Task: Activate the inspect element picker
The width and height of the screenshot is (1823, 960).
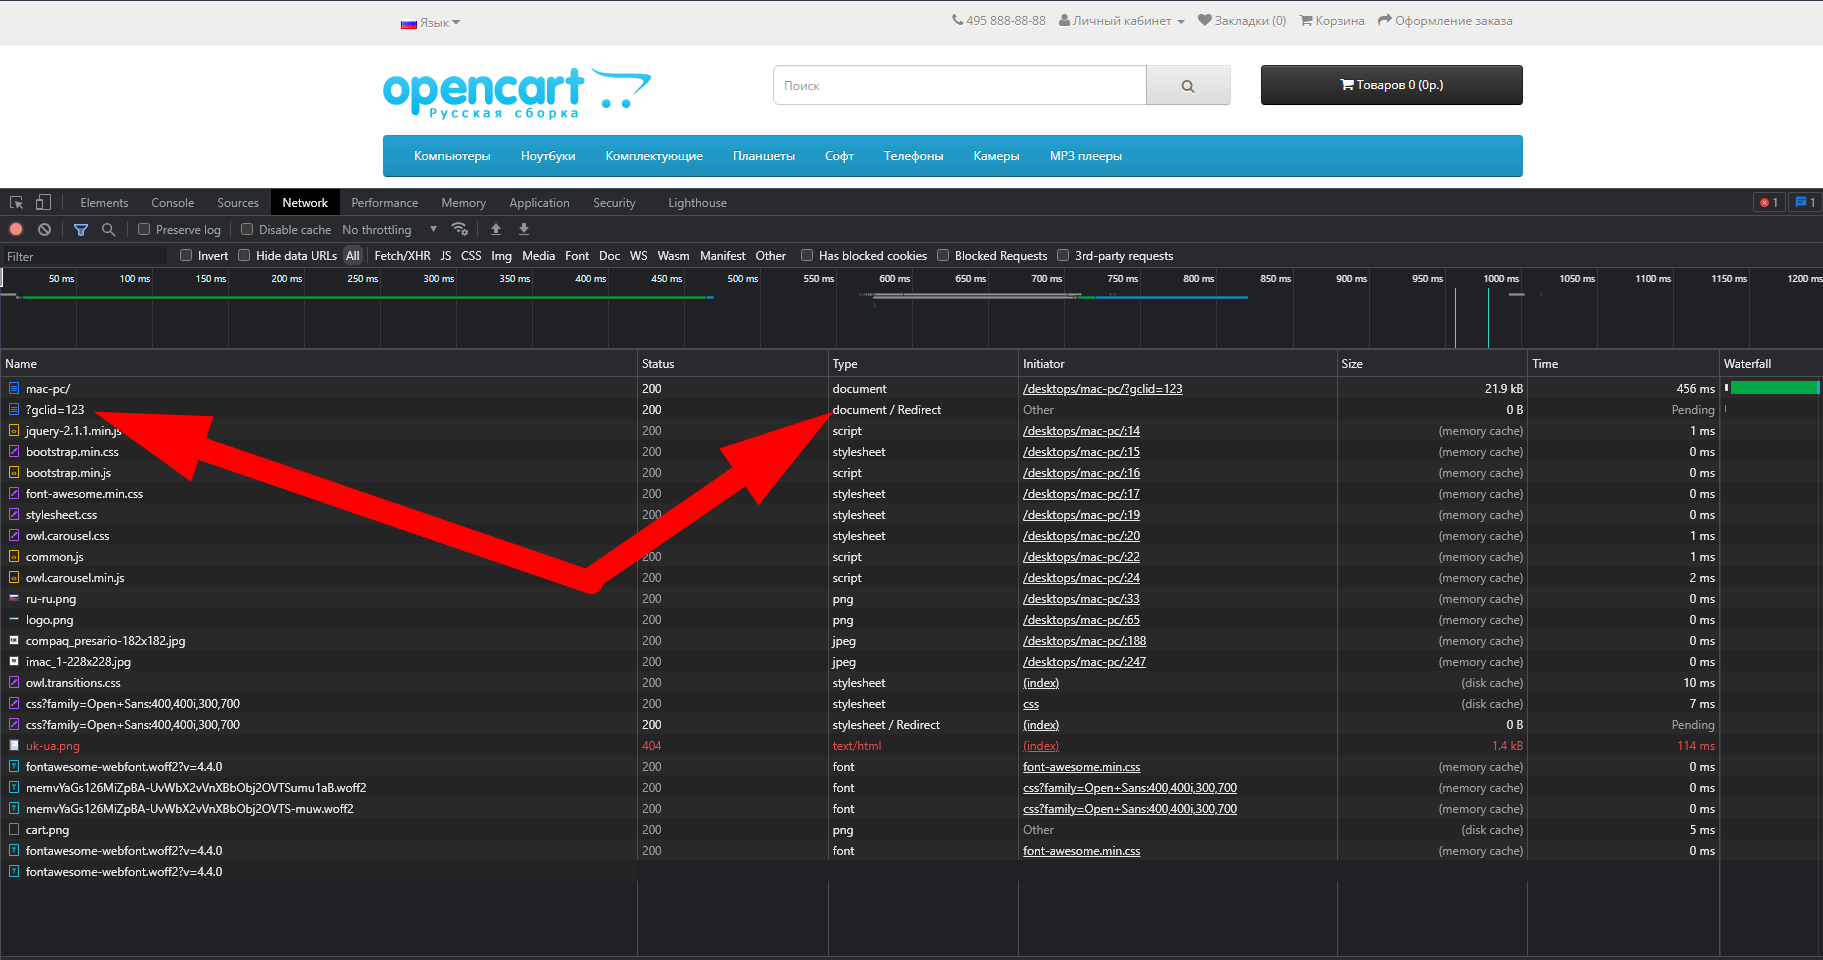Action: (x=17, y=202)
